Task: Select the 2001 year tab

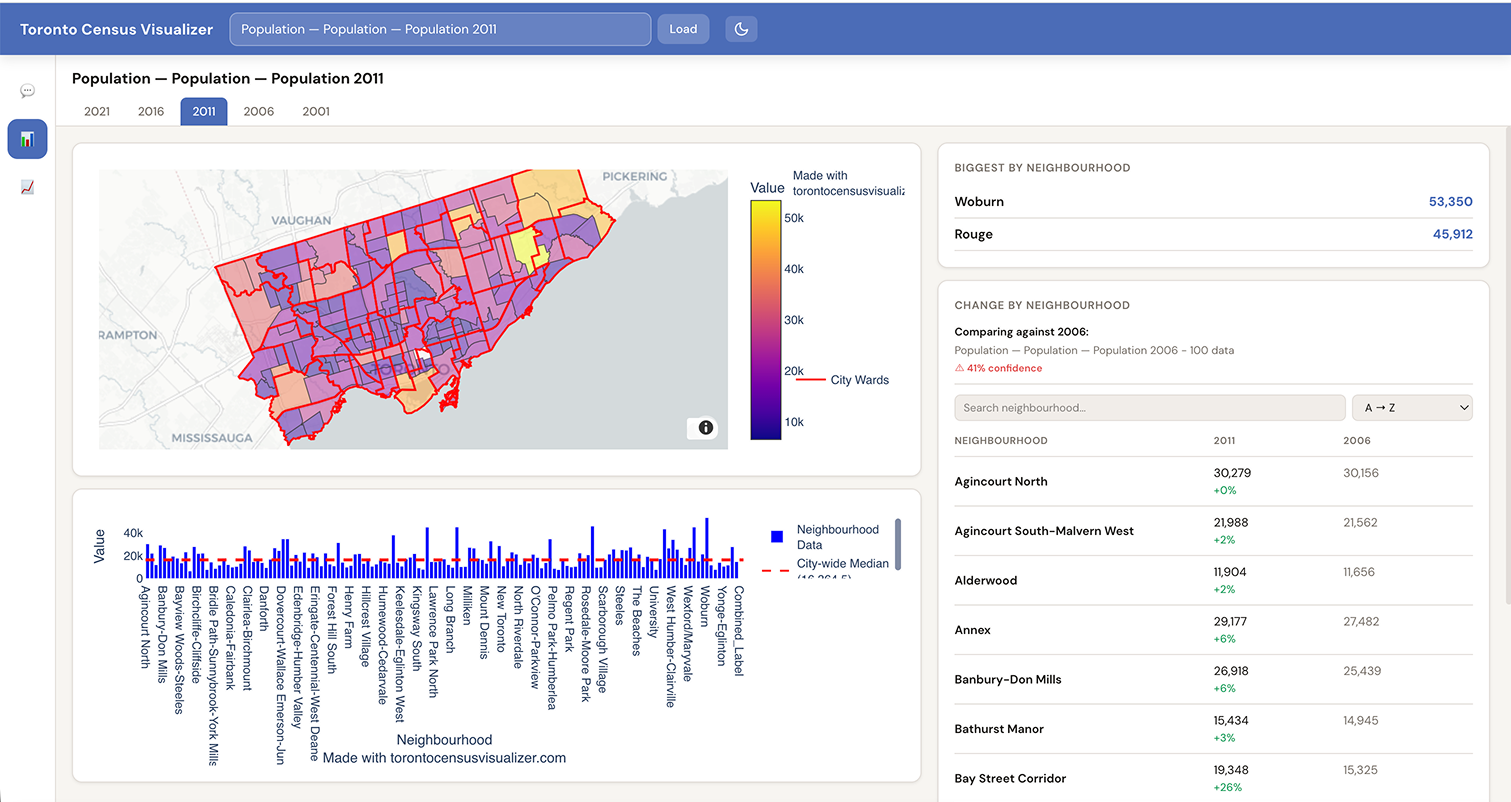Action: coord(316,111)
